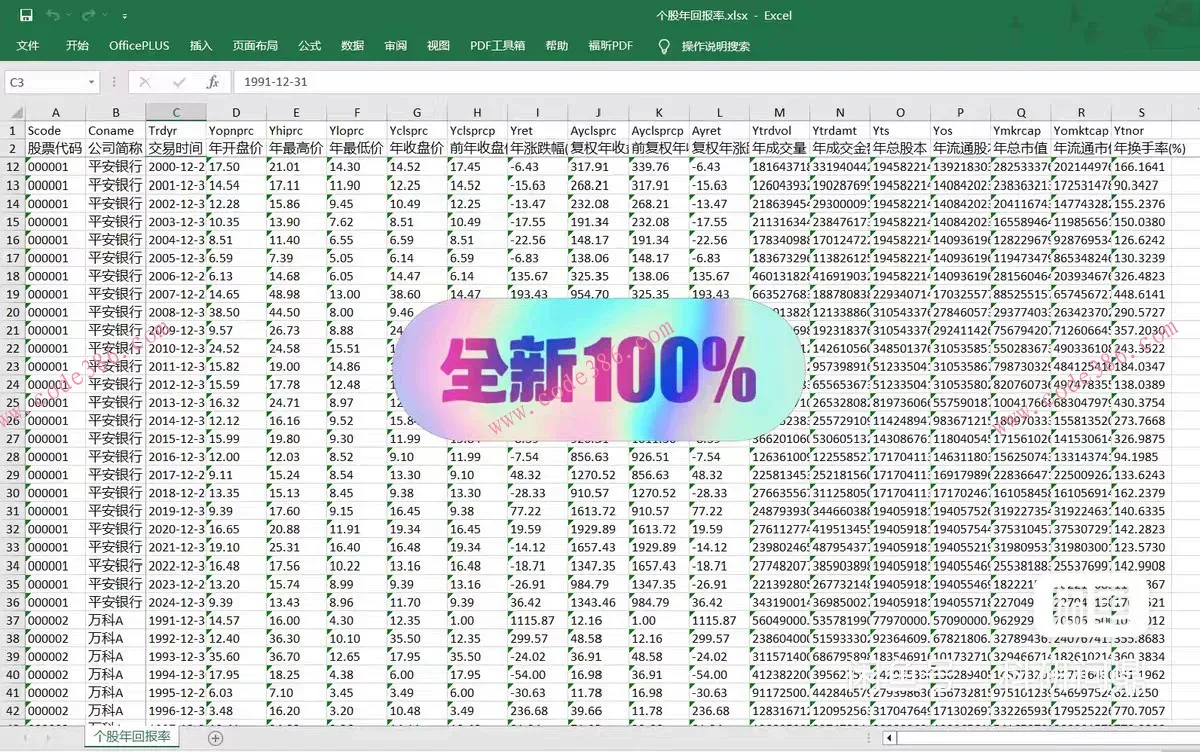The height and width of the screenshot is (752, 1200).
Task: Select column A header
Action: (x=55, y=112)
